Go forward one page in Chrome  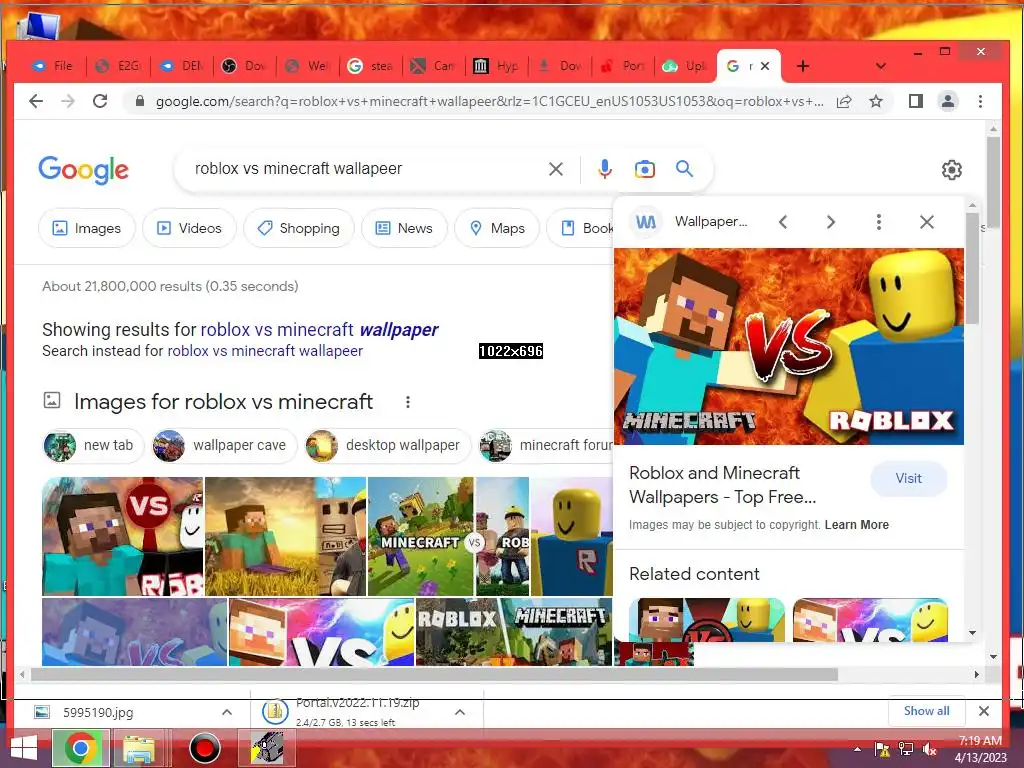(x=68, y=101)
